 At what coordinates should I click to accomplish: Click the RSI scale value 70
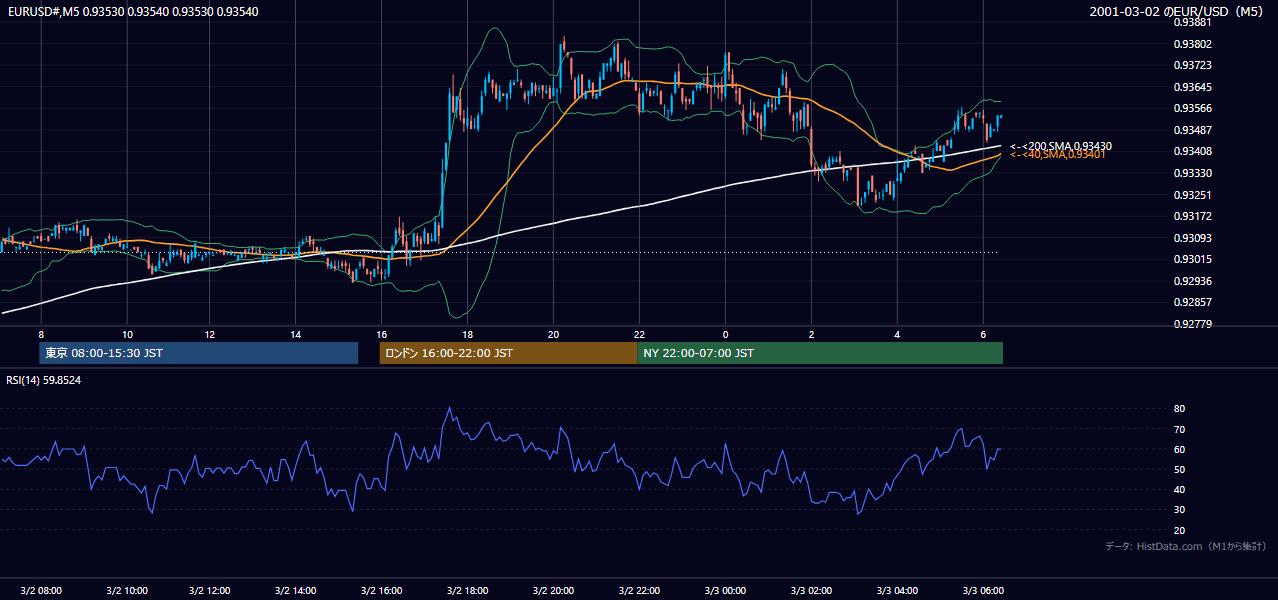point(1179,429)
